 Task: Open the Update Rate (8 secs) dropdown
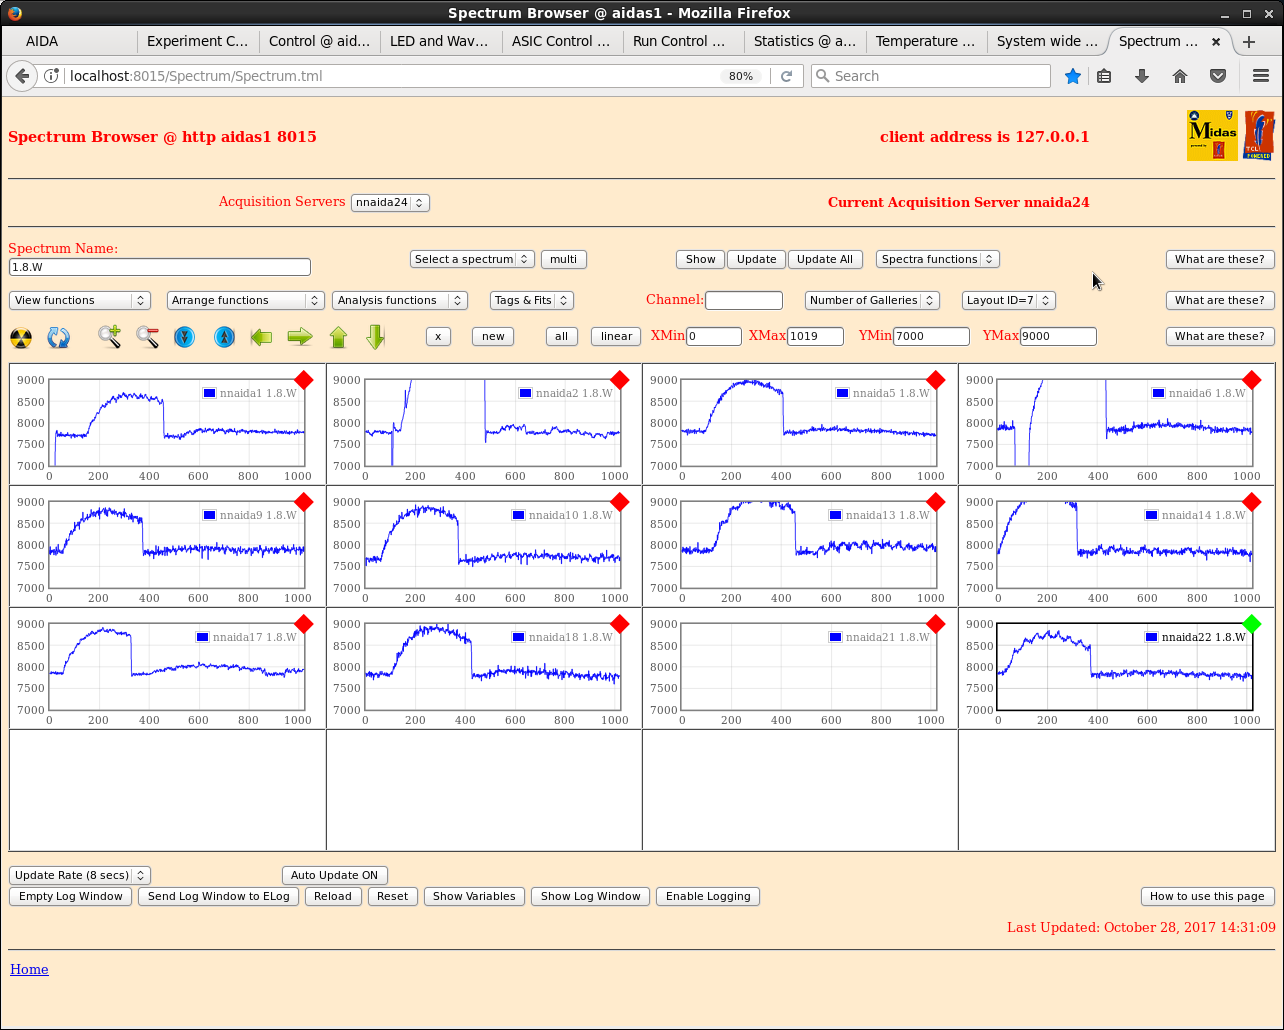click(80, 875)
